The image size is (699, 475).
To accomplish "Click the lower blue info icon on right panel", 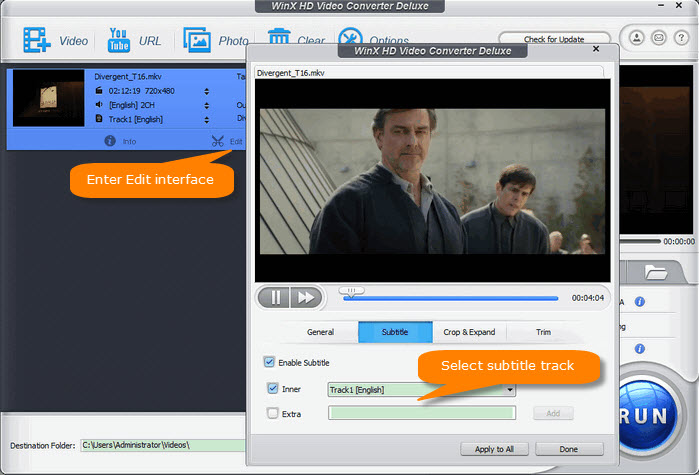I will click(x=640, y=348).
